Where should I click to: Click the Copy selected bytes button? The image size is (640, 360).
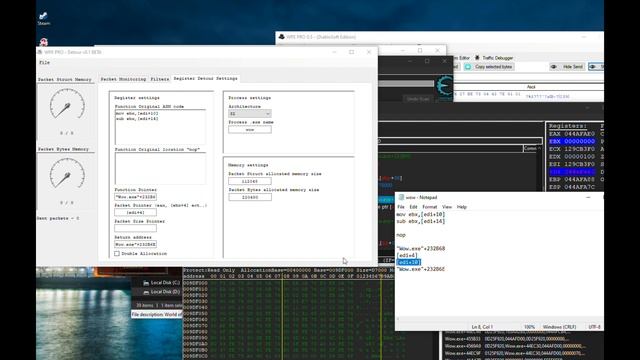[488, 67]
